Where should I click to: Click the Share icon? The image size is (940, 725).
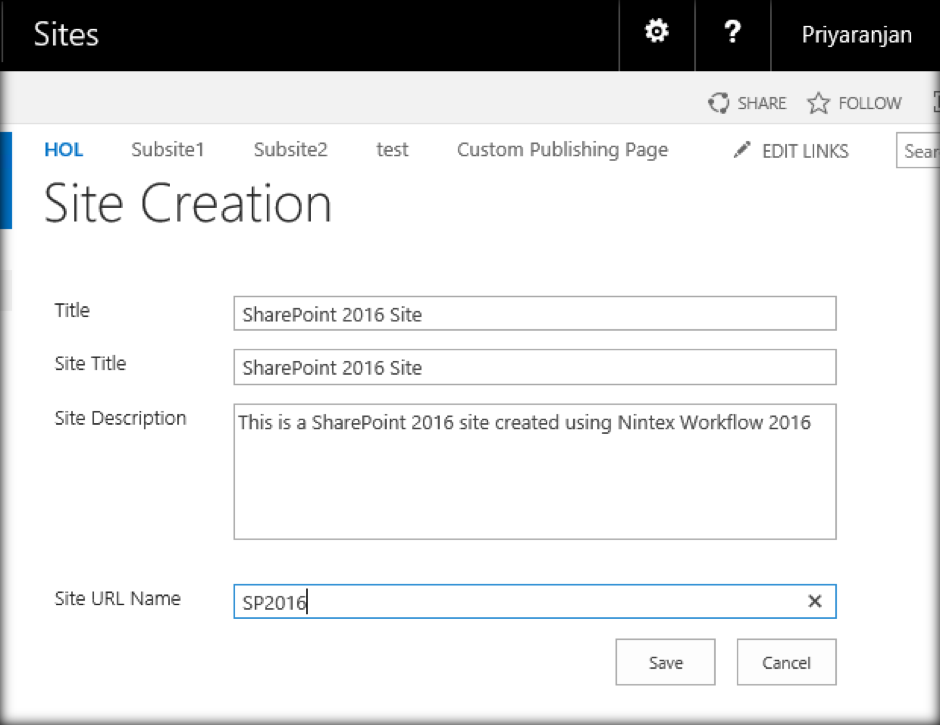coord(718,103)
